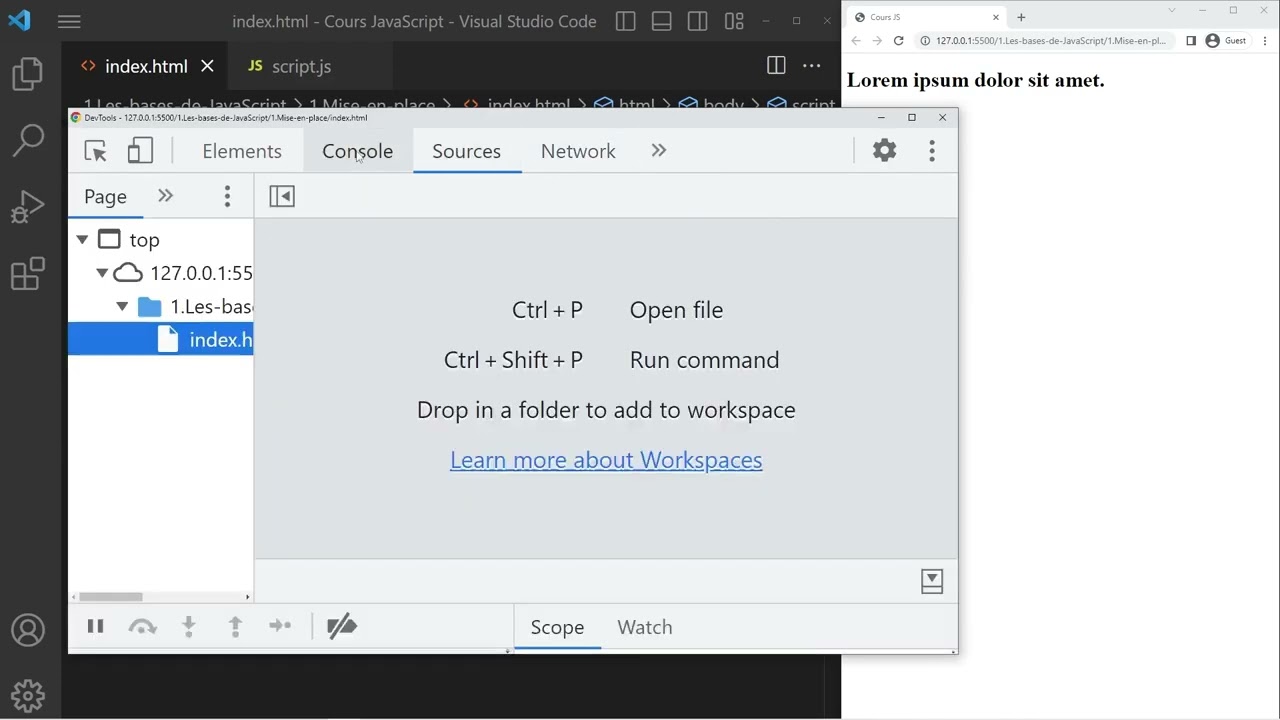Toggle the device toolbar icon

click(140, 151)
